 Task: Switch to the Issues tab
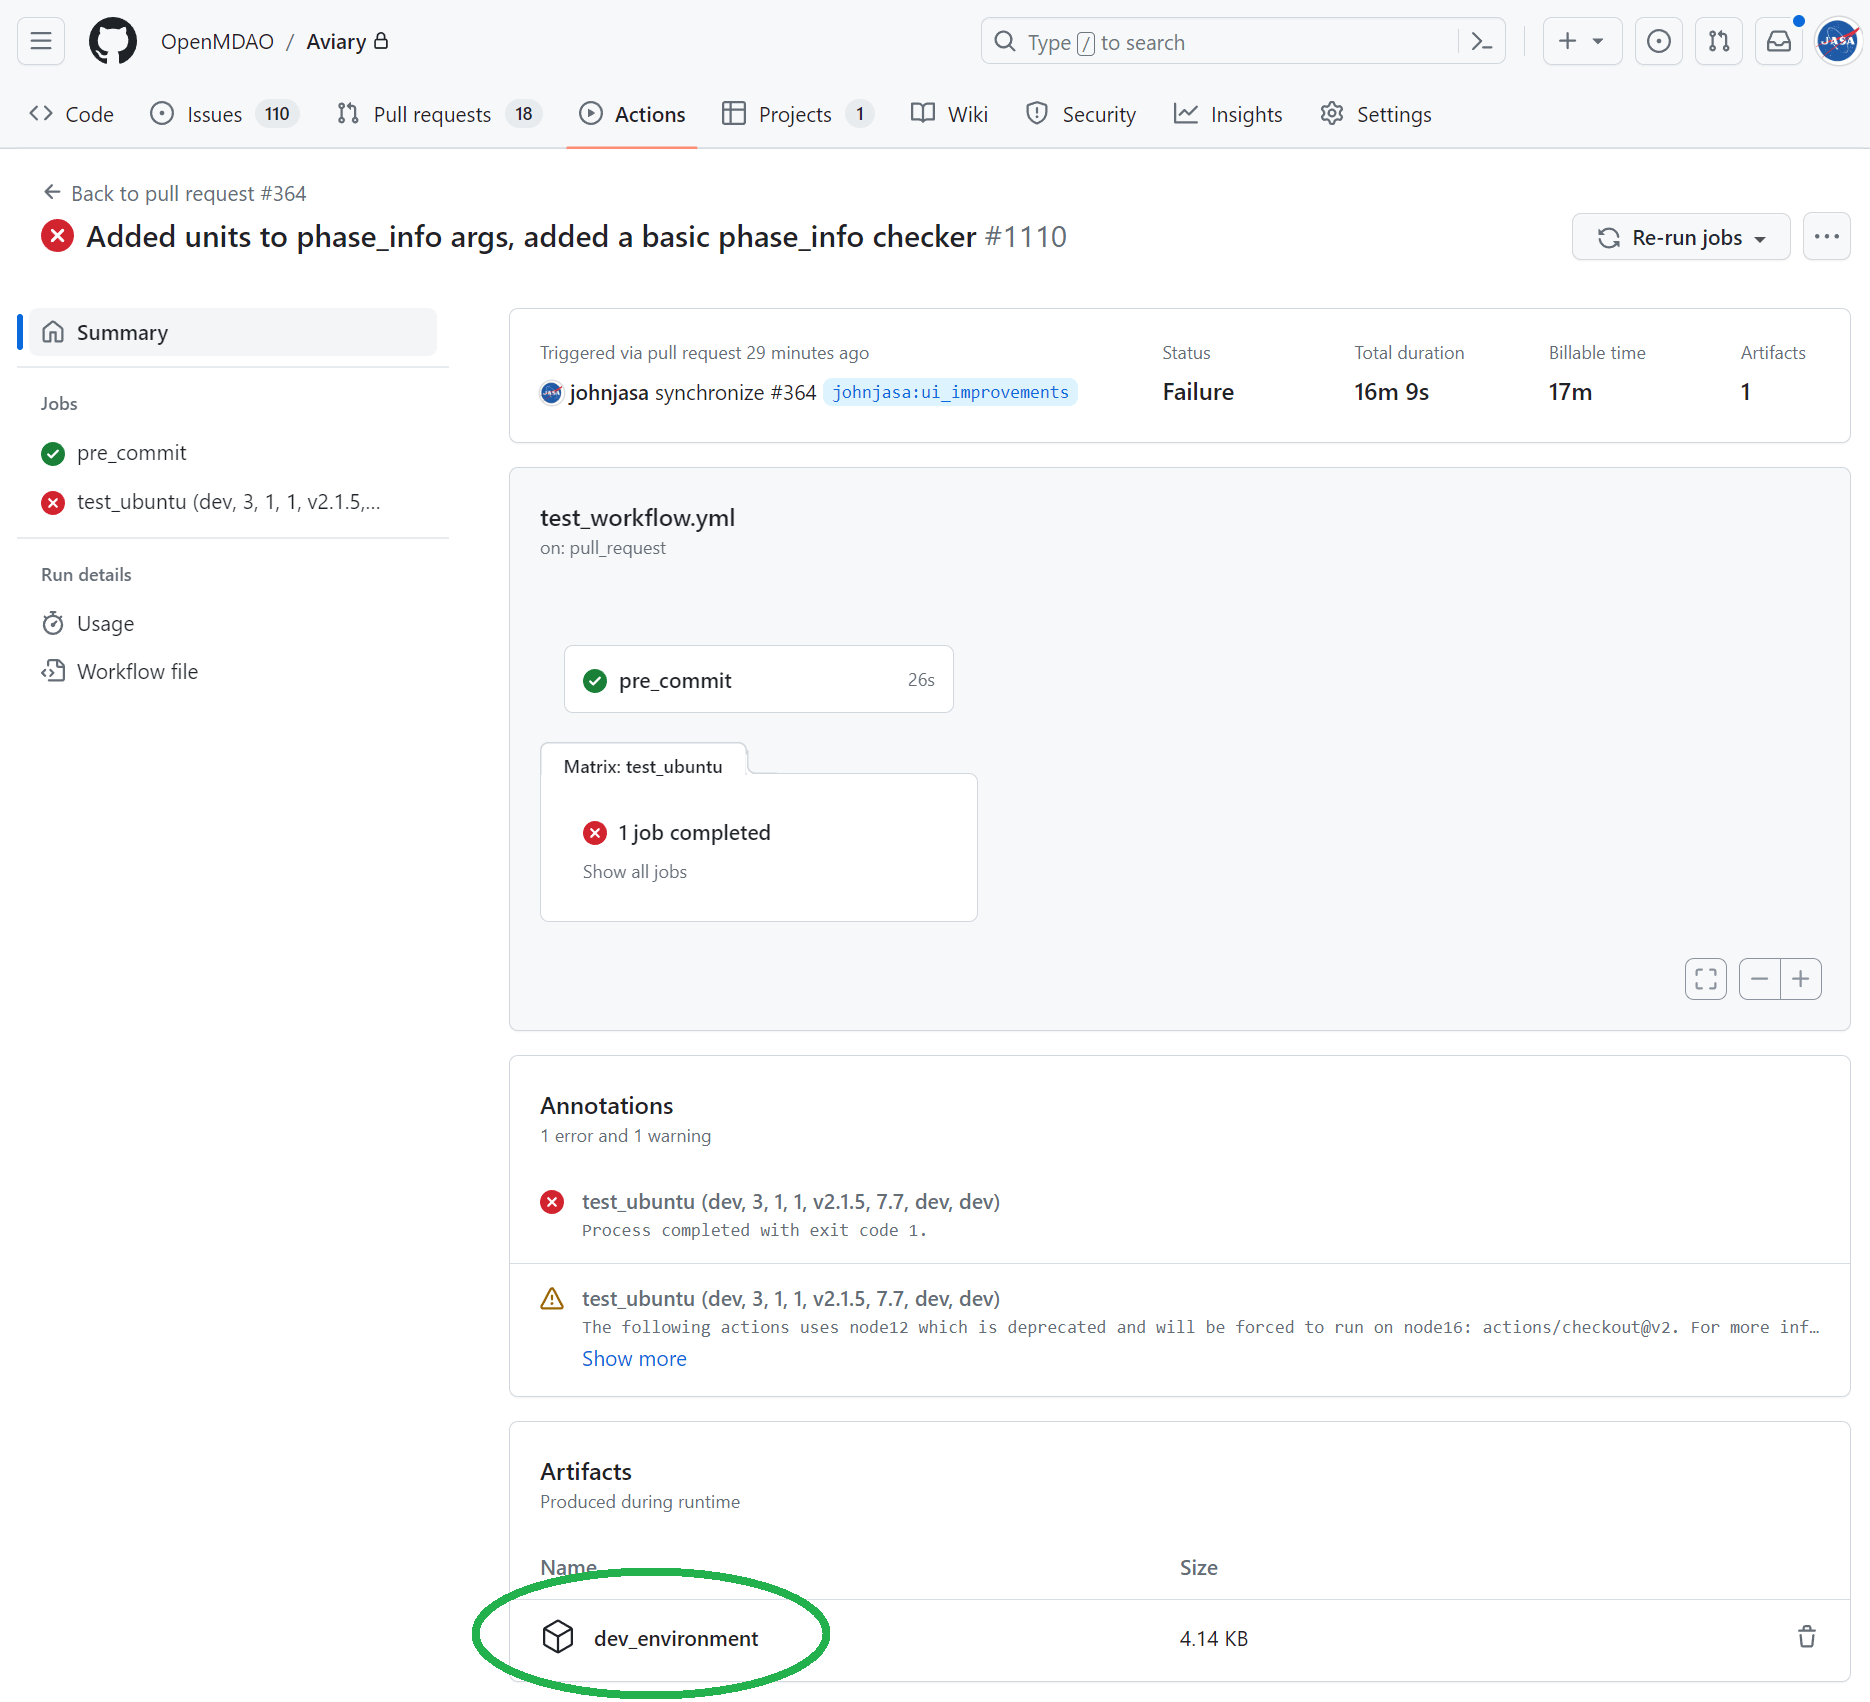[225, 114]
